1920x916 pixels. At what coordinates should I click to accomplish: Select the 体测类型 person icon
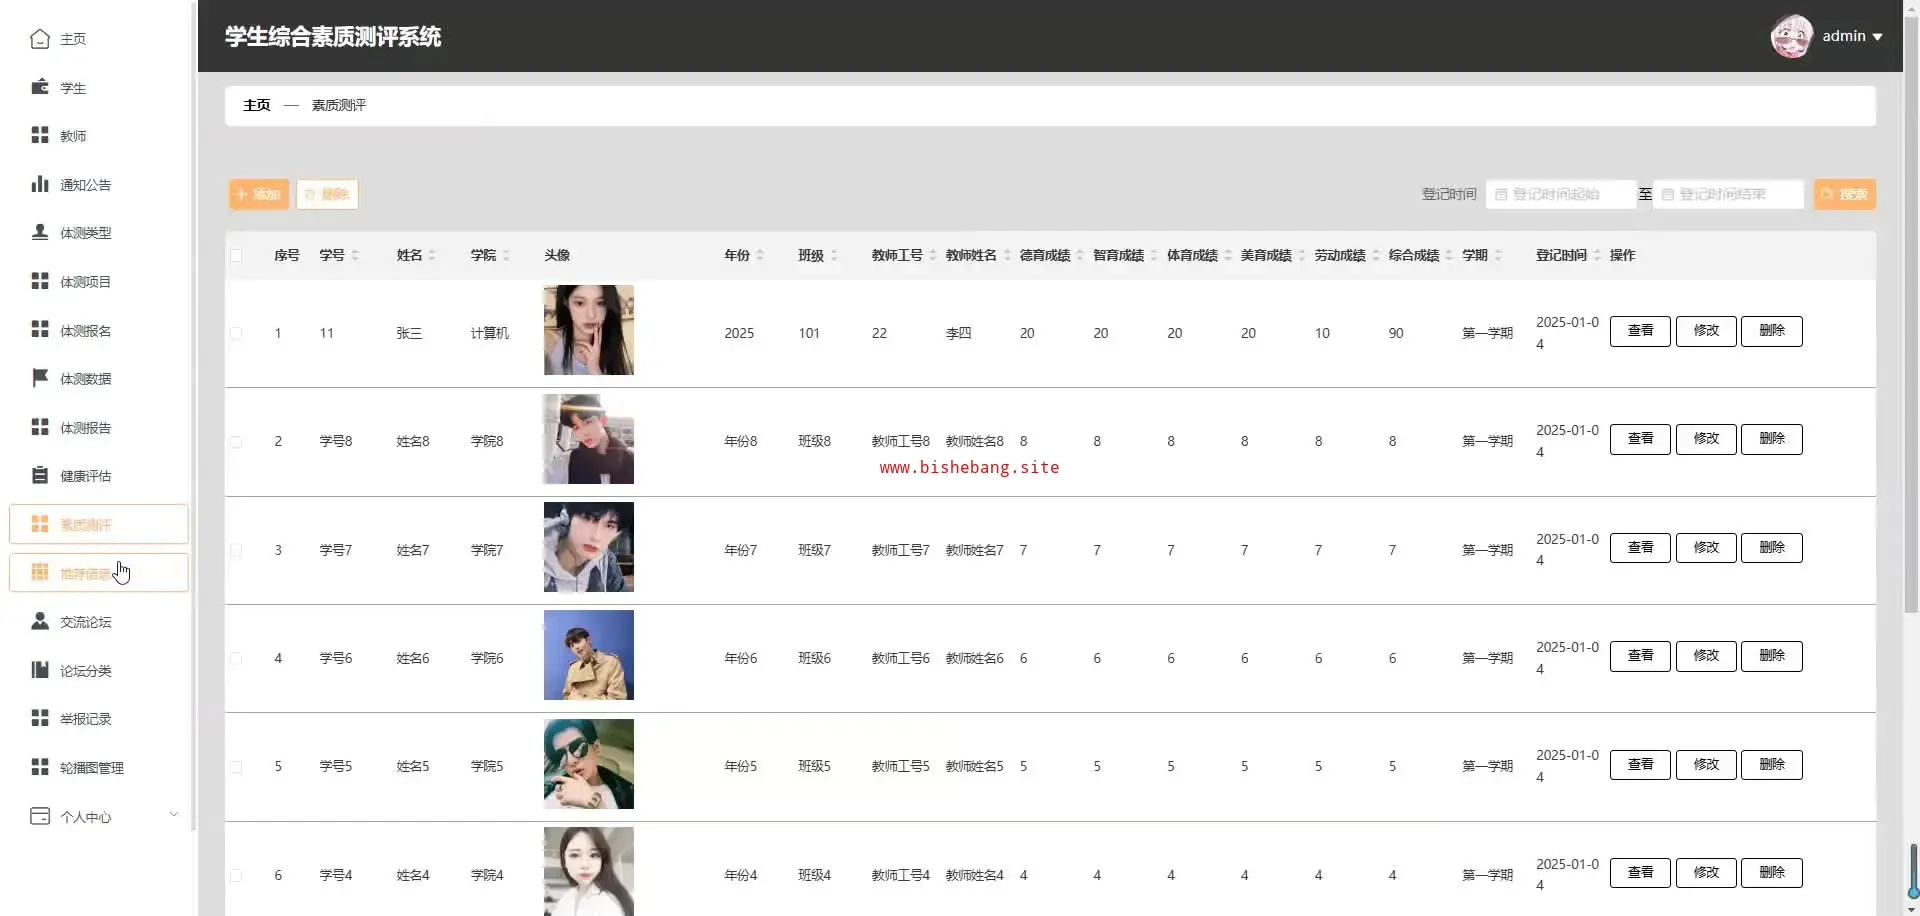(x=40, y=232)
